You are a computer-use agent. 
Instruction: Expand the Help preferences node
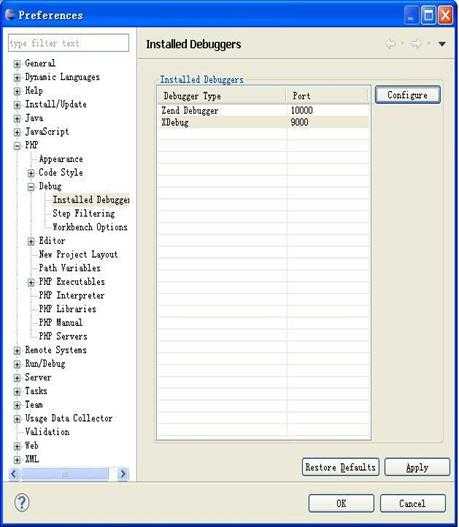(x=17, y=91)
